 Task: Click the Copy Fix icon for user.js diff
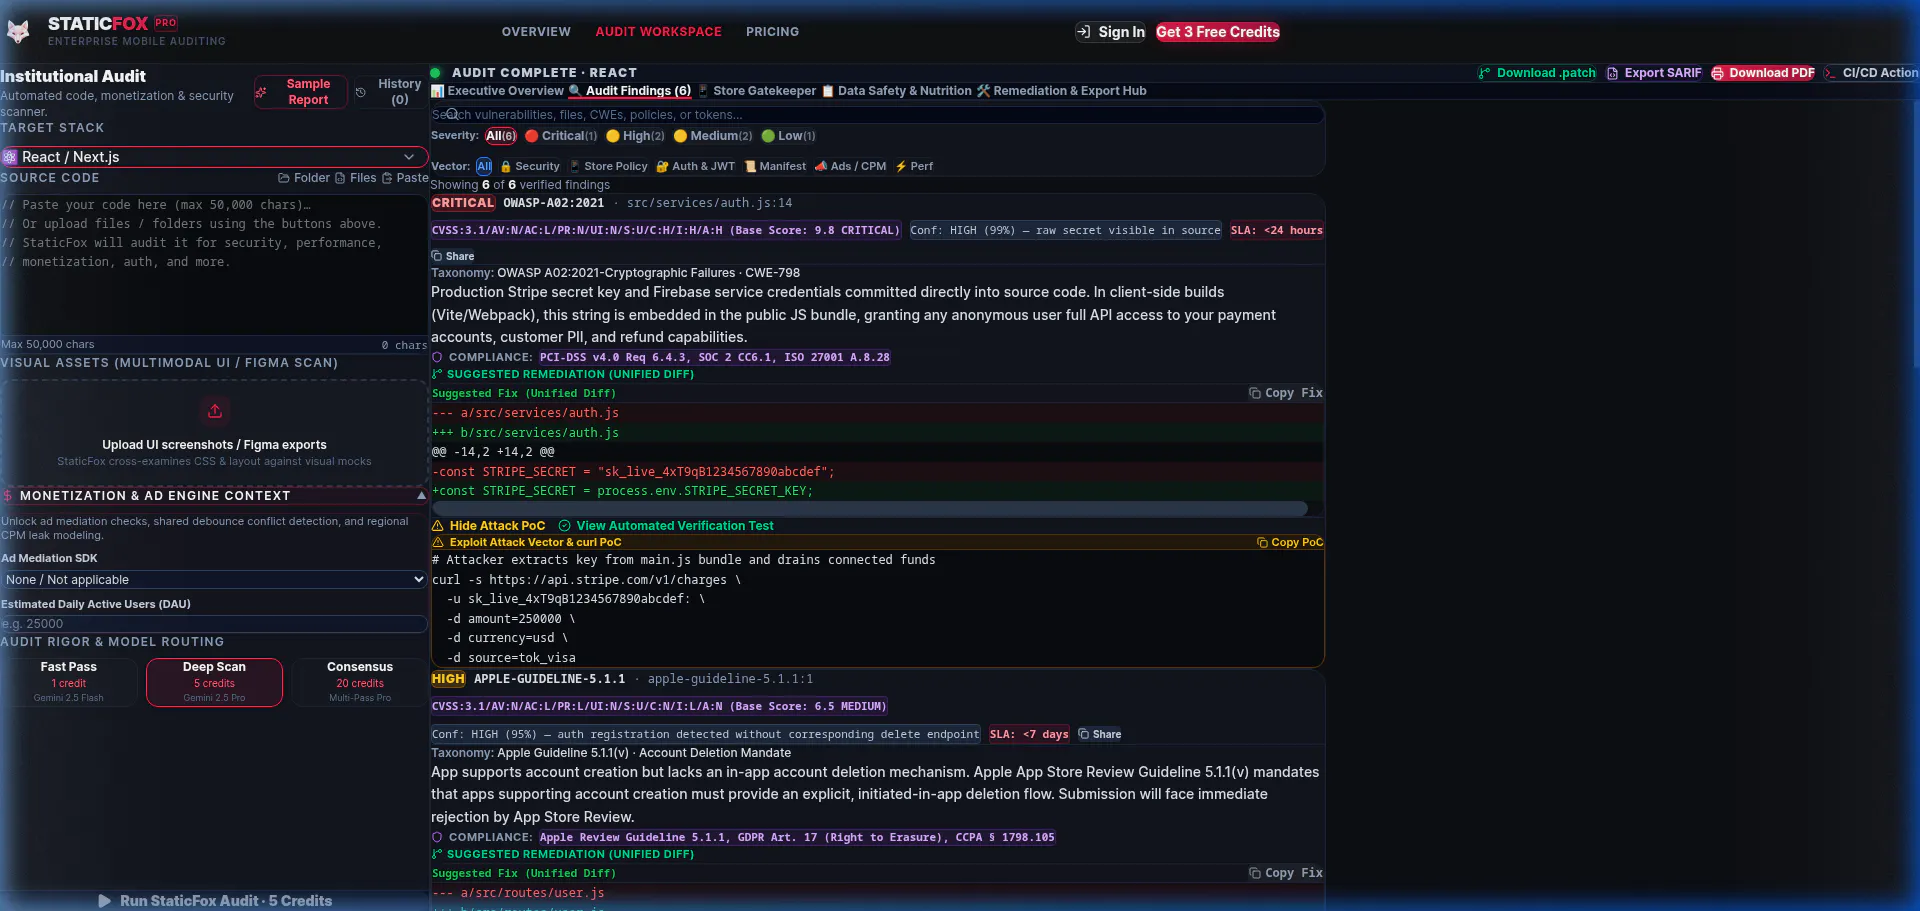coord(1254,873)
